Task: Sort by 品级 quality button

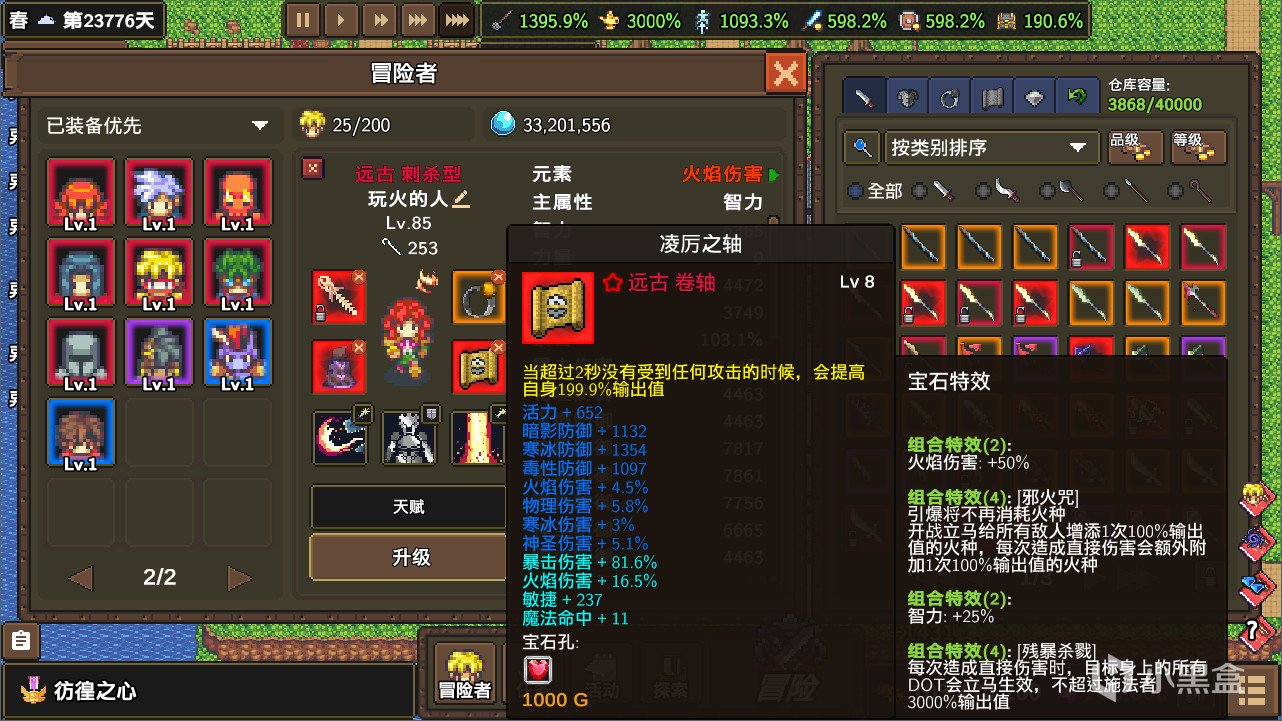Action: (x=1135, y=147)
